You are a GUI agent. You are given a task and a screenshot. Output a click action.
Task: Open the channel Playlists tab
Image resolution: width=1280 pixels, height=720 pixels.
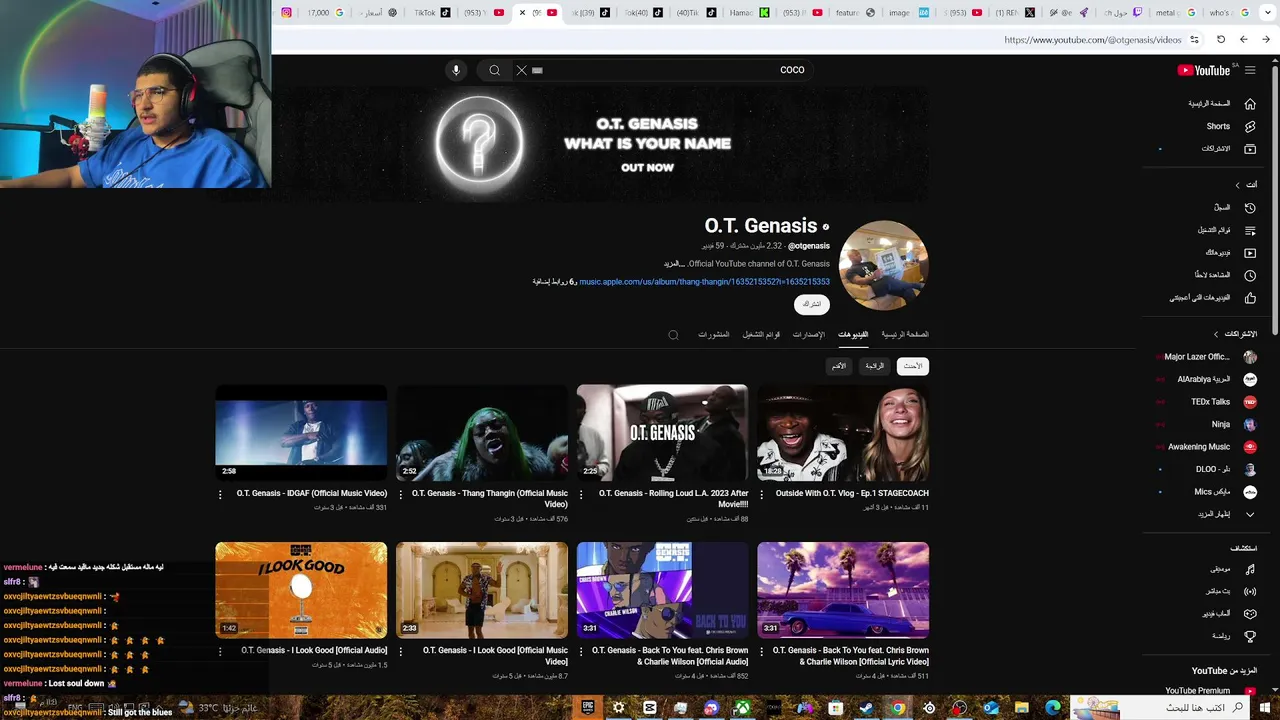tap(761, 334)
